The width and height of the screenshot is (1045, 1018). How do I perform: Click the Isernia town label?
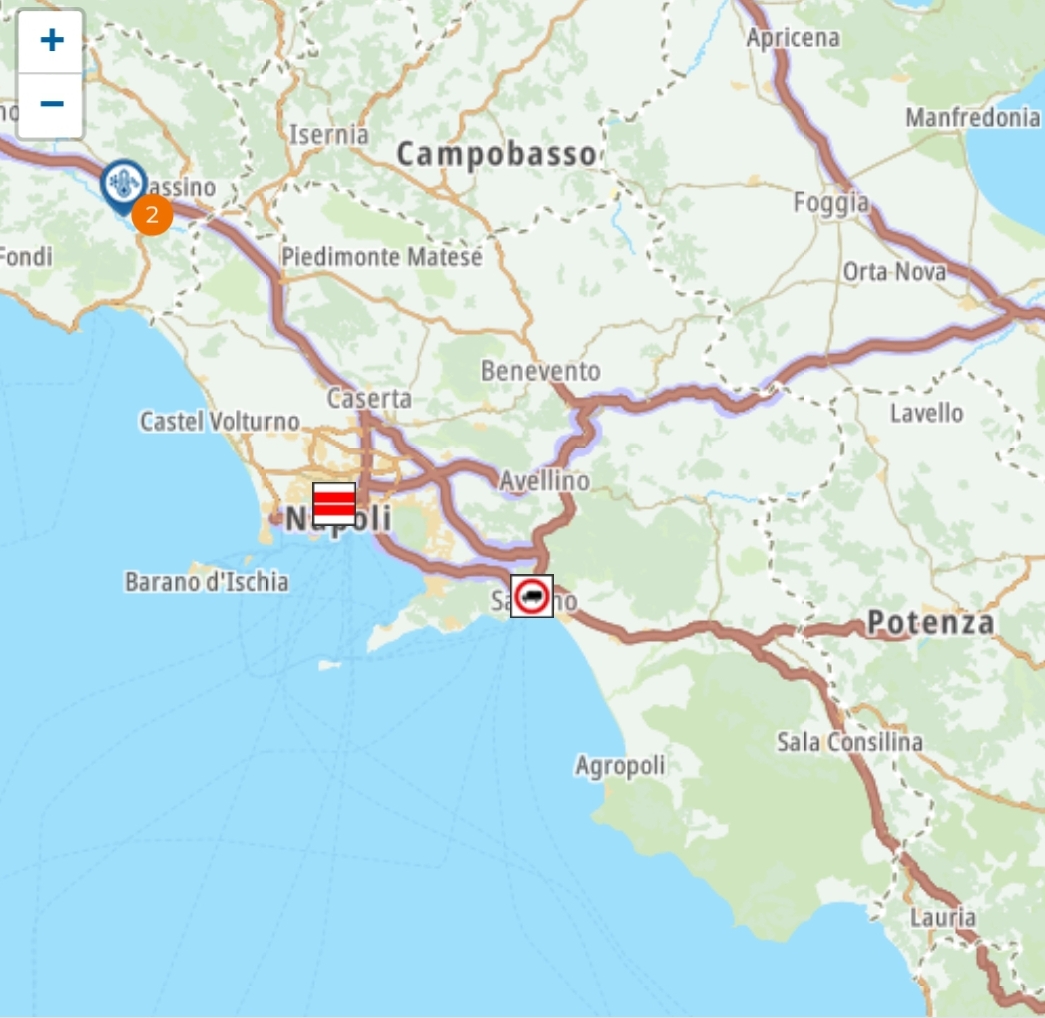coord(329,135)
